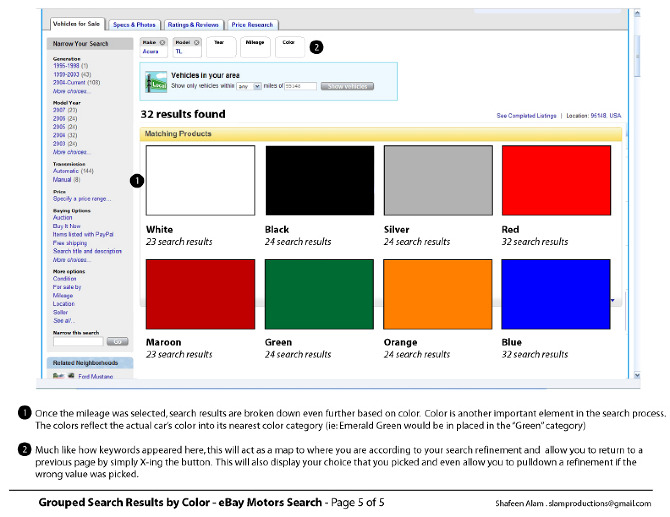Expand More choices under Model Year
The image size is (670, 517).
click(72, 152)
